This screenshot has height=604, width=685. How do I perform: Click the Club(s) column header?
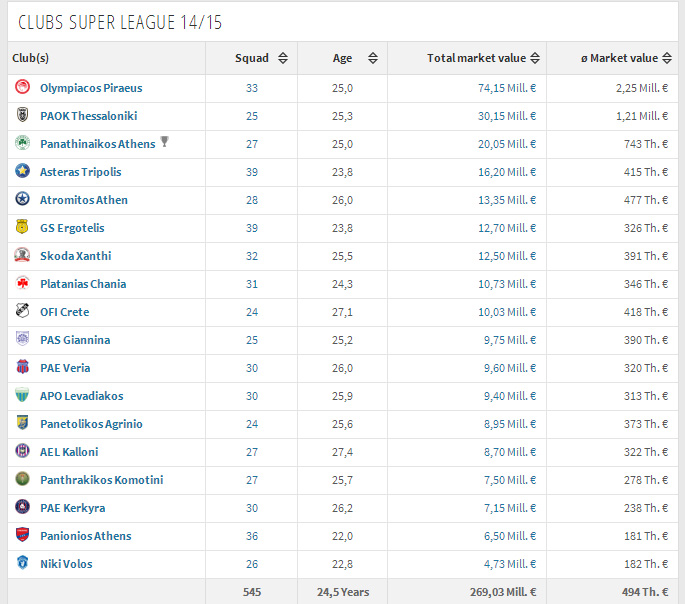pyautogui.click(x=31, y=58)
